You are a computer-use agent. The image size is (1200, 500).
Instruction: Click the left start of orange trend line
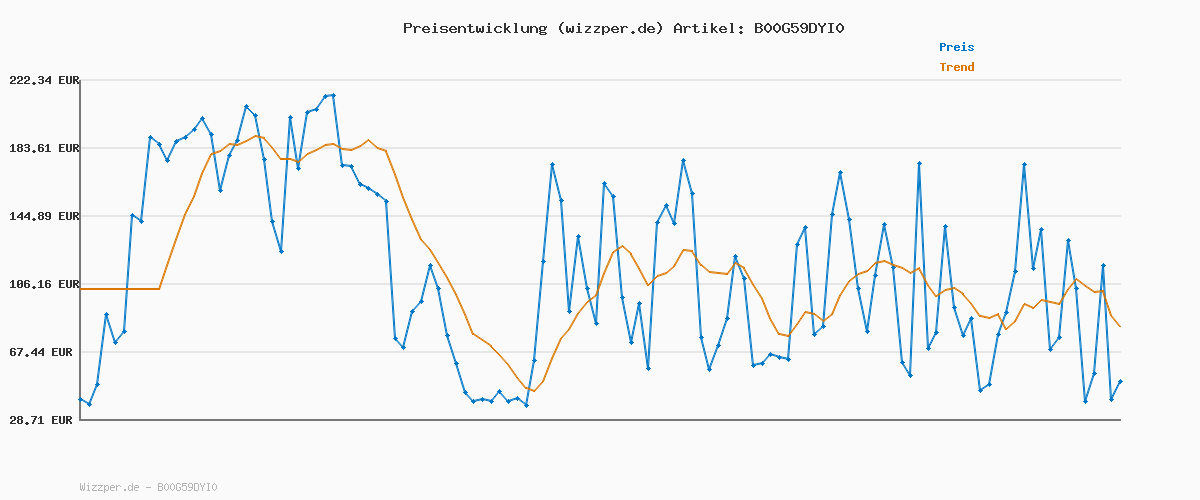point(81,289)
